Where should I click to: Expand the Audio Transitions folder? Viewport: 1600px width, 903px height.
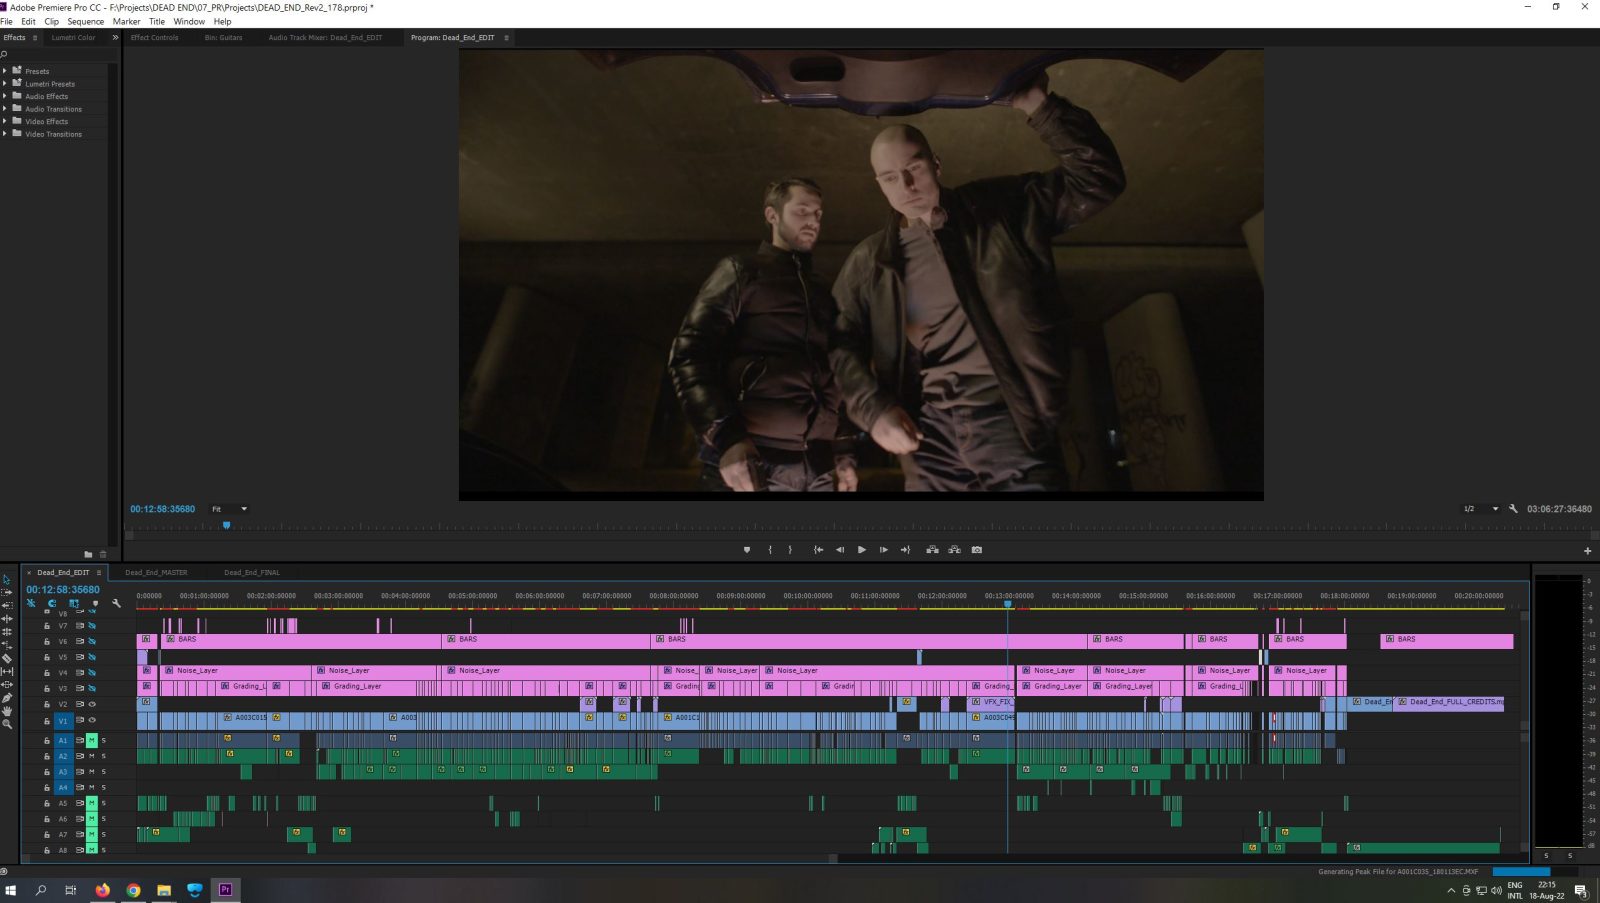coord(5,108)
